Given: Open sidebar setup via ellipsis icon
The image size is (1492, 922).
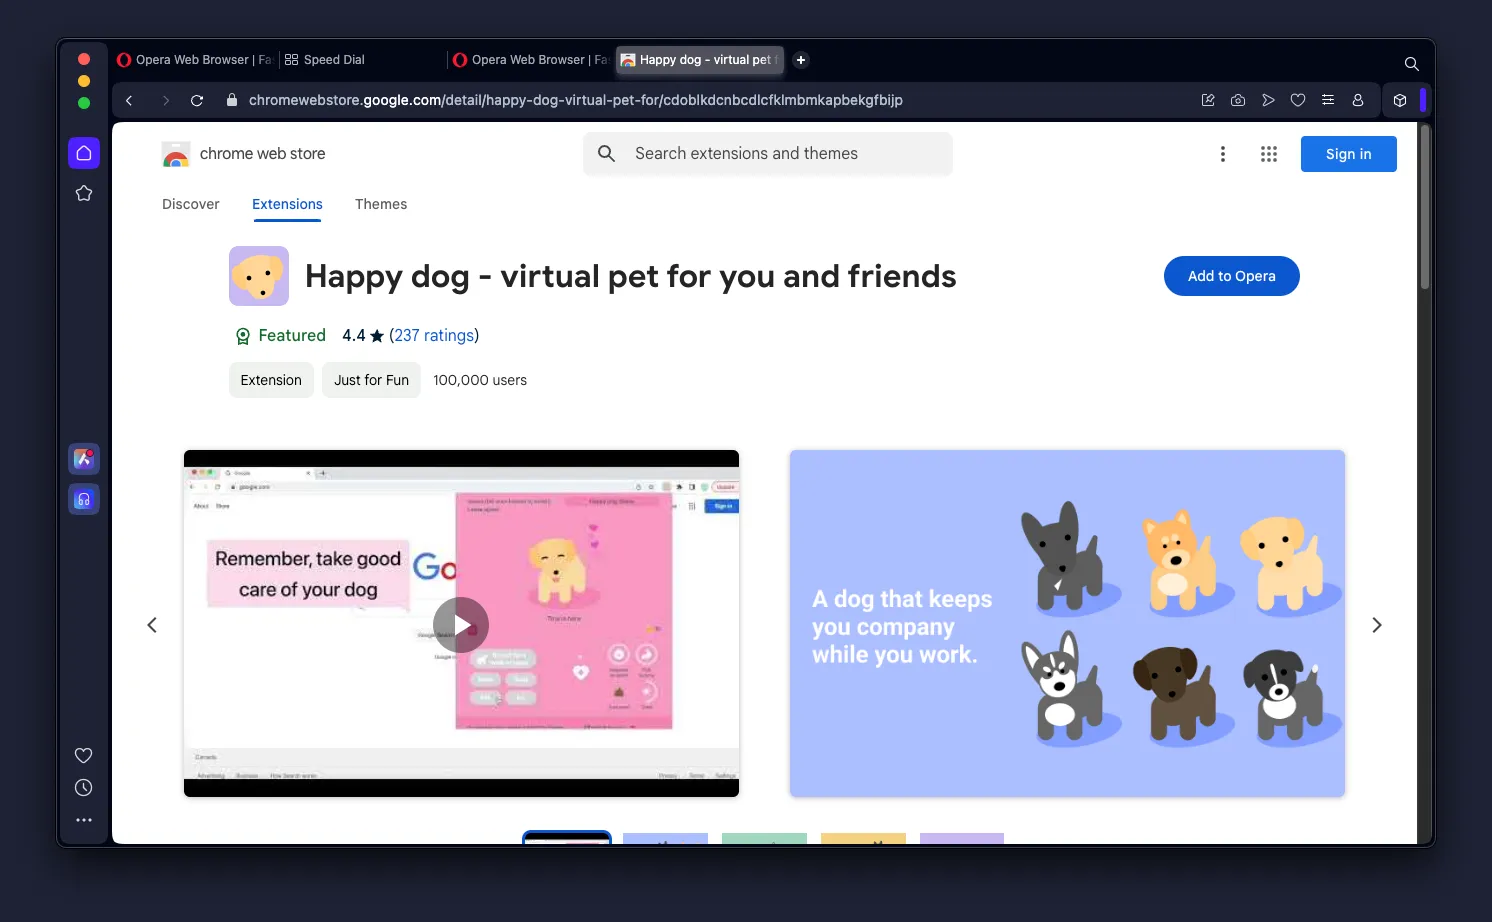Looking at the screenshot, I should tap(84, 819).
